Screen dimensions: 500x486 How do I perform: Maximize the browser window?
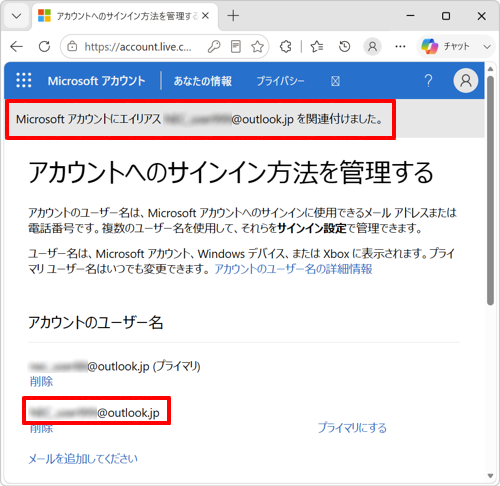[x=446, y=16]
